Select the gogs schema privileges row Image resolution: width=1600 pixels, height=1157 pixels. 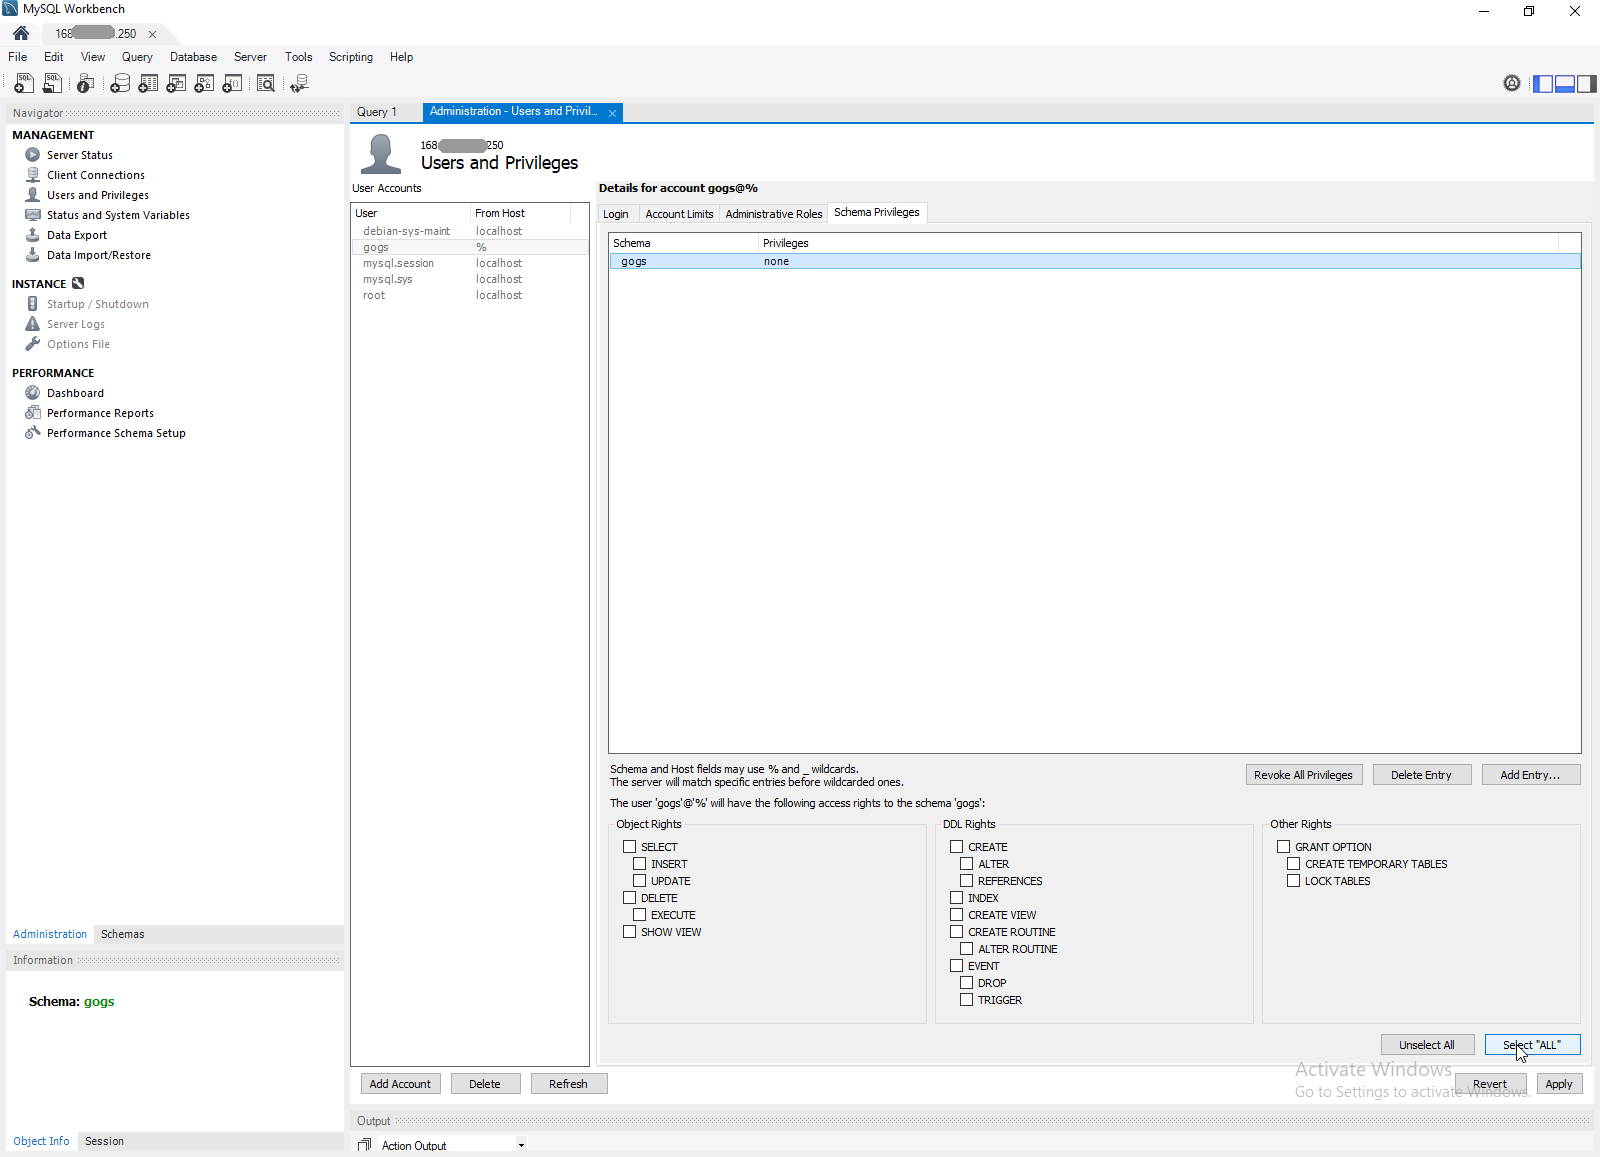(x=1094, y=261)
